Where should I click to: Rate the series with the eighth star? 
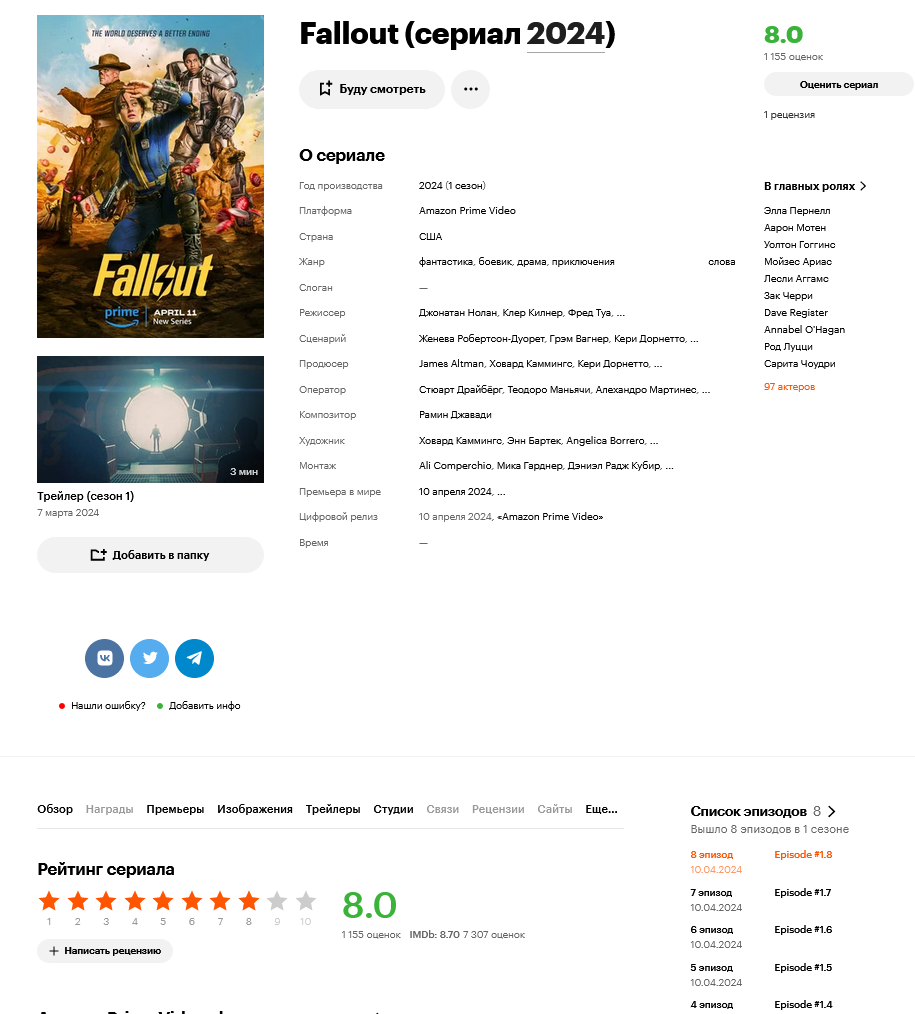(248, 900)
